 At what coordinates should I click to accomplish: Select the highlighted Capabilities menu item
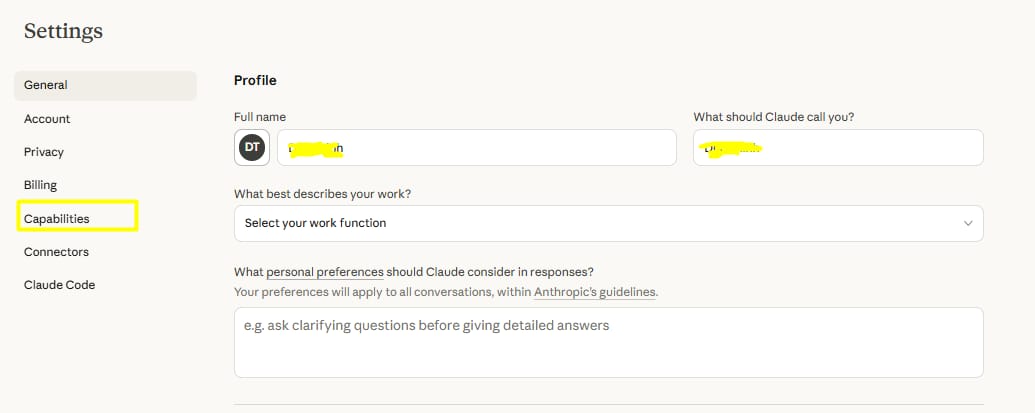[x=77, y=216]
